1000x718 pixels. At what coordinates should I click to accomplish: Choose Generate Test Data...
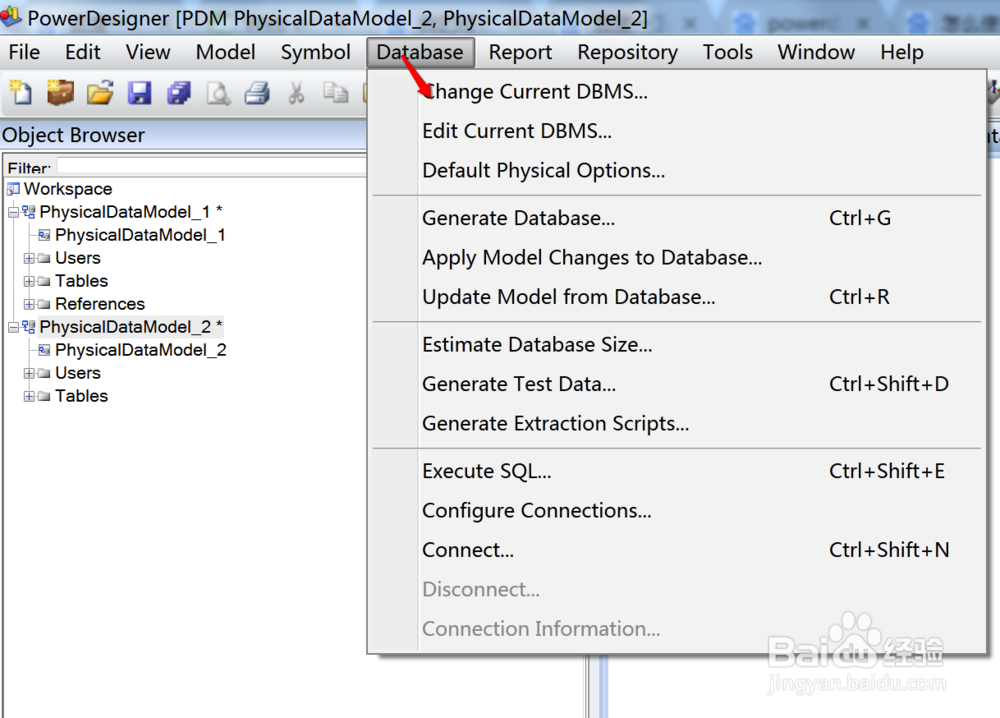tap(677, 385)
